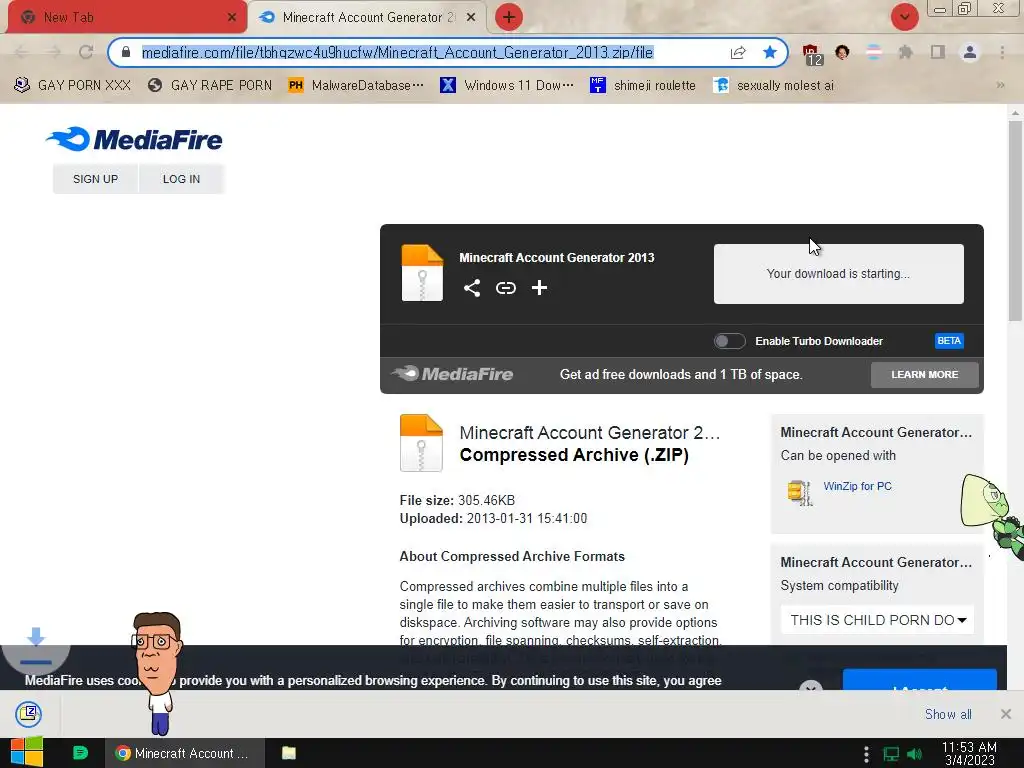Click the BETA badge next to Turbo Downloader
Image resolution: width=1024 pixels, height=768 pixels.
click(949, 341)
